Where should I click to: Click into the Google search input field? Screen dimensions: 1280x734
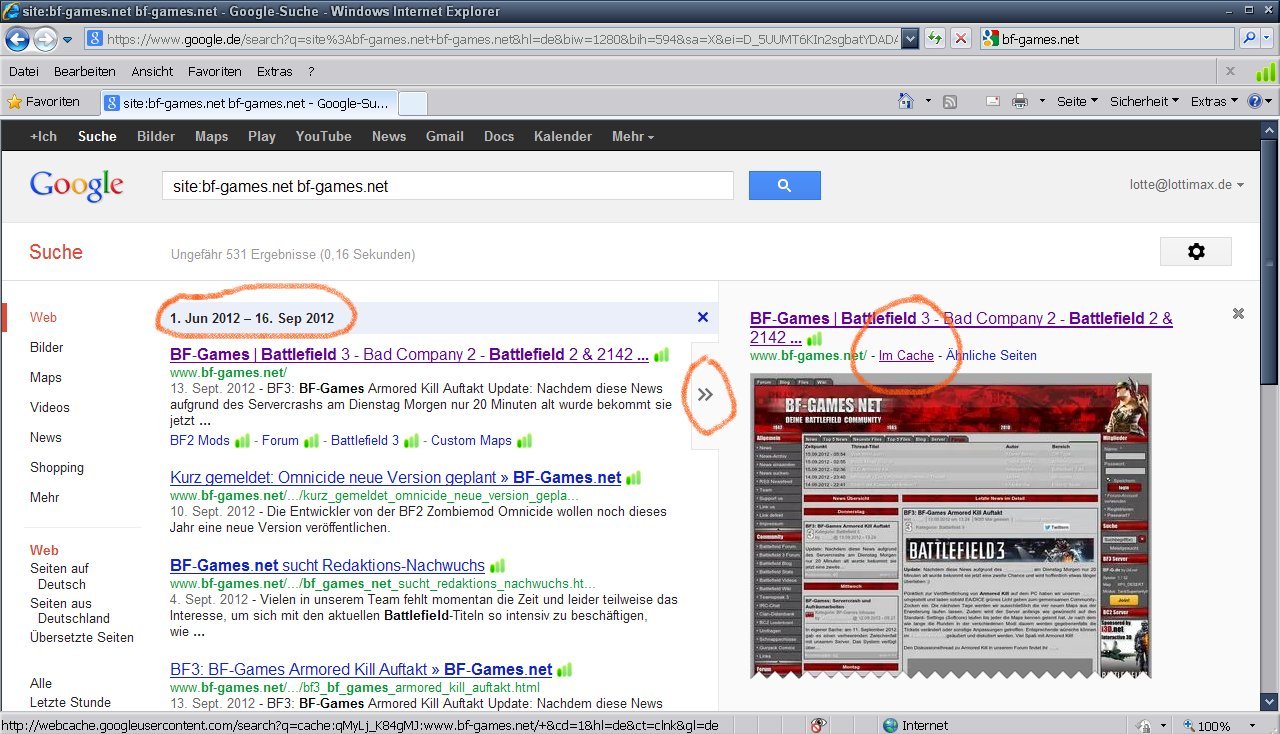click(x=447, y=186)
